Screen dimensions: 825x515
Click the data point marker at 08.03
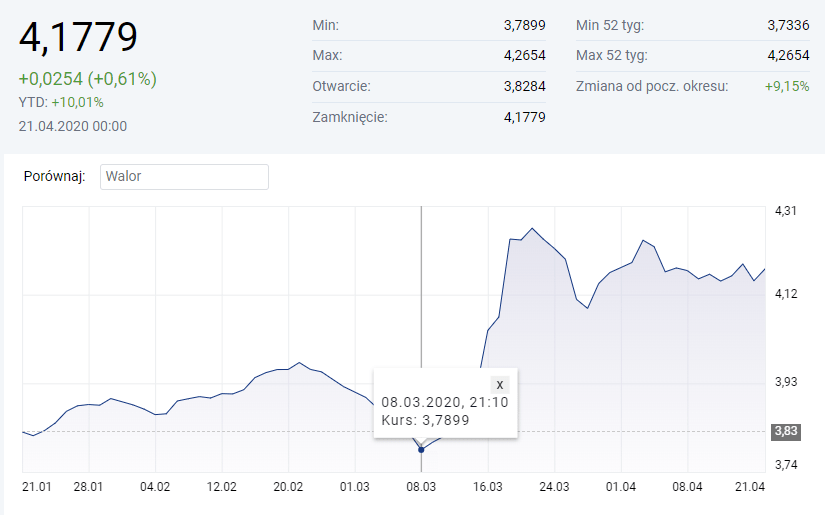(421, 450)
